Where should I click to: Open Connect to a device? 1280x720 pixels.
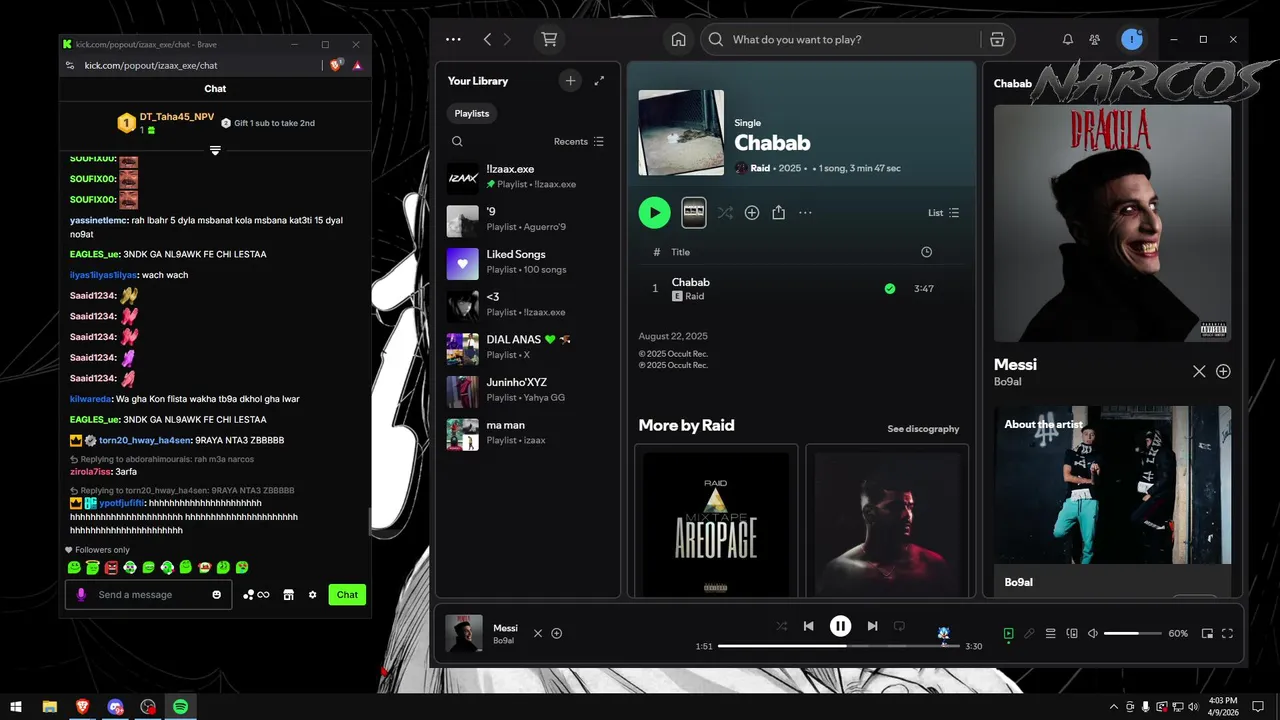[x=1072, y=633]
